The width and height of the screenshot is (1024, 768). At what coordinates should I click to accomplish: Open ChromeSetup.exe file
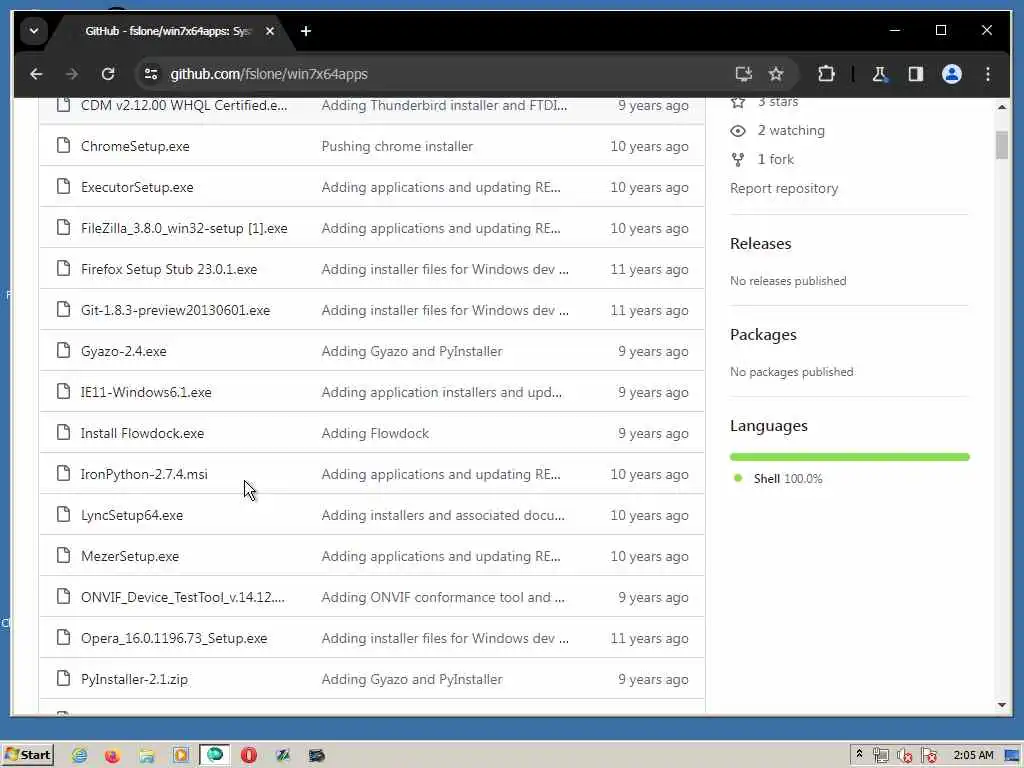point(135,146)
